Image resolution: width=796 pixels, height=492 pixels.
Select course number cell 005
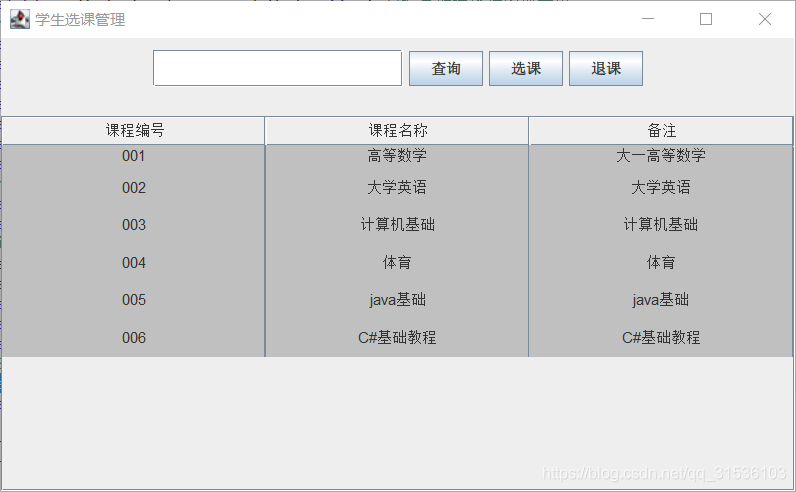(134, 300)
